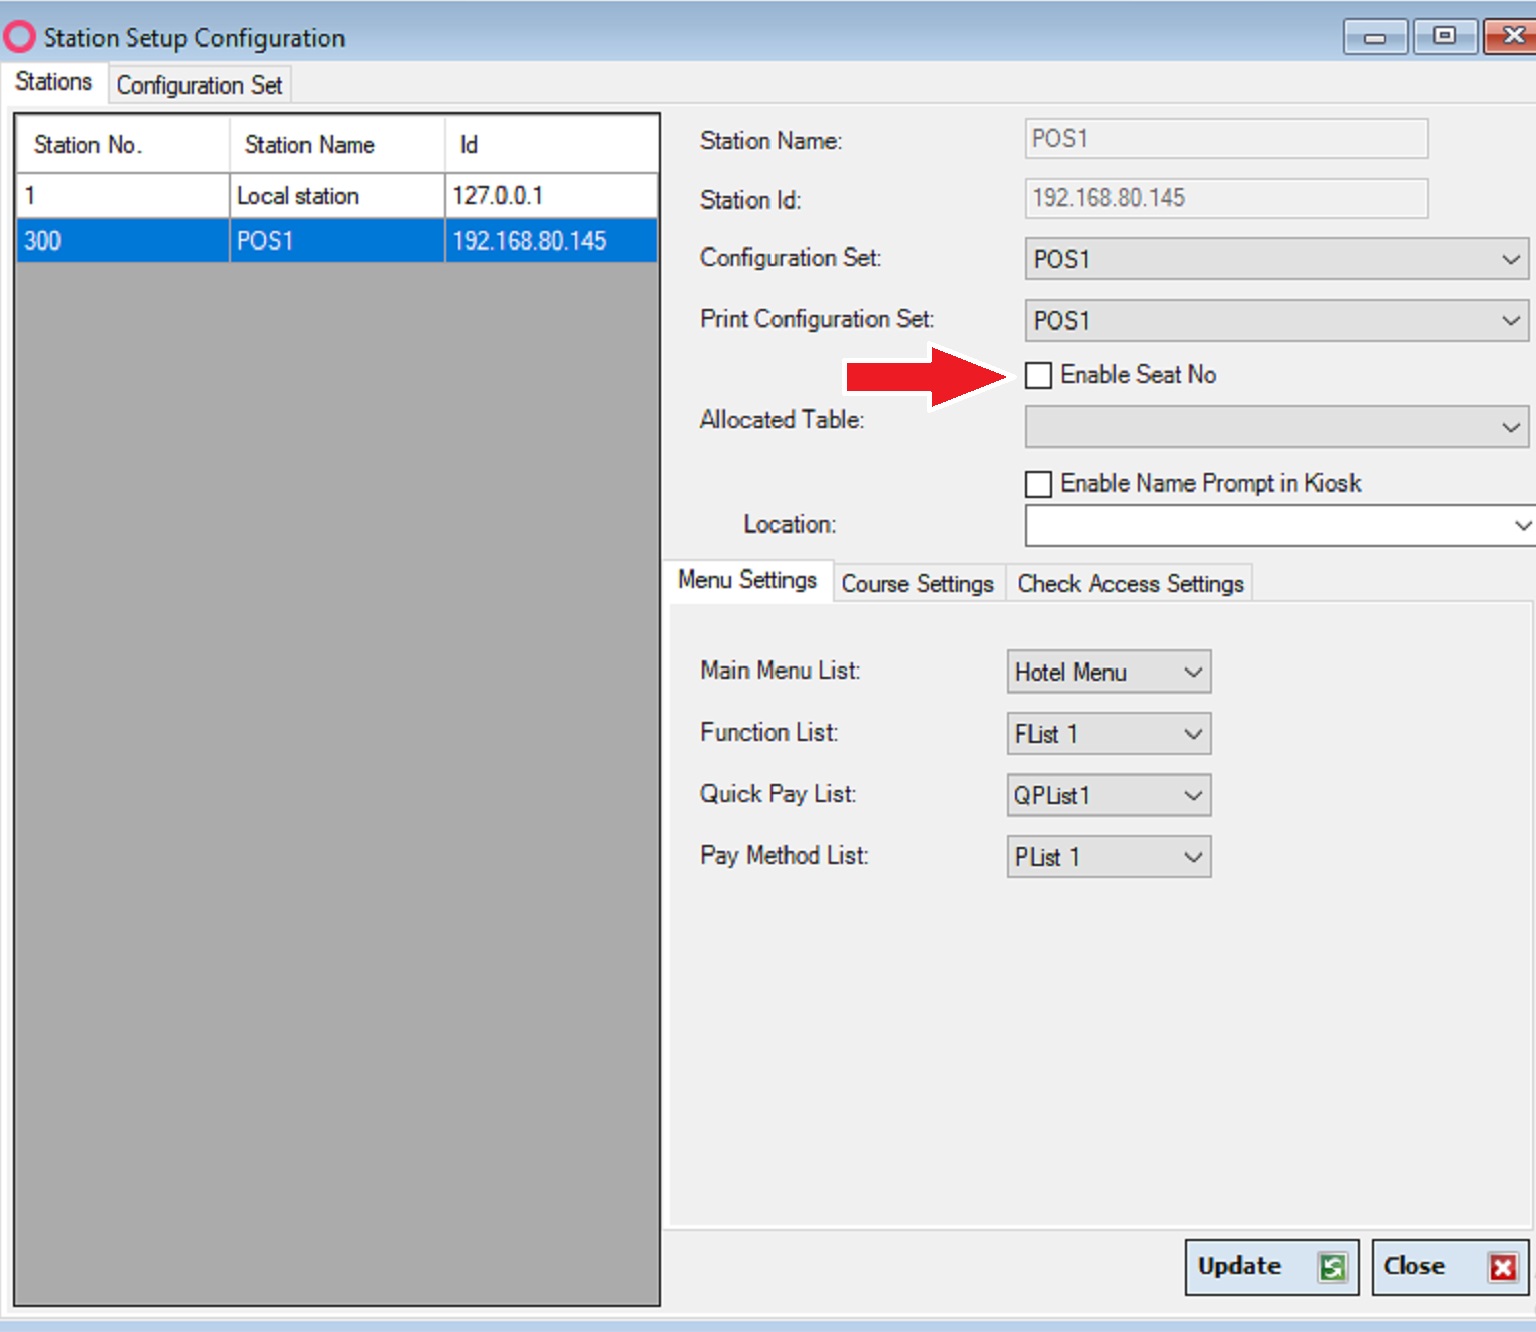This screenshot has width=1536, height=1332.
Task: Click the Station Name input field
Action: point(1226,139)
